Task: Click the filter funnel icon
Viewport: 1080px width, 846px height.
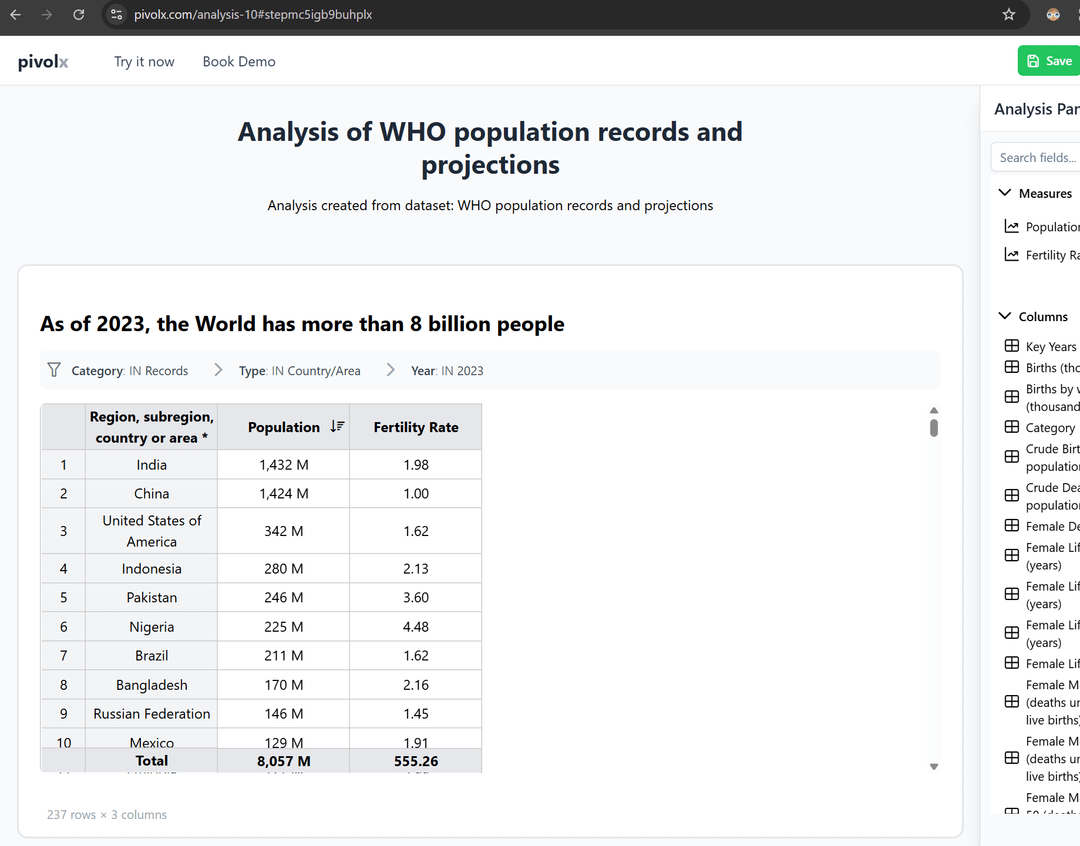Action: pyautogui.click(x=54, y=370)
